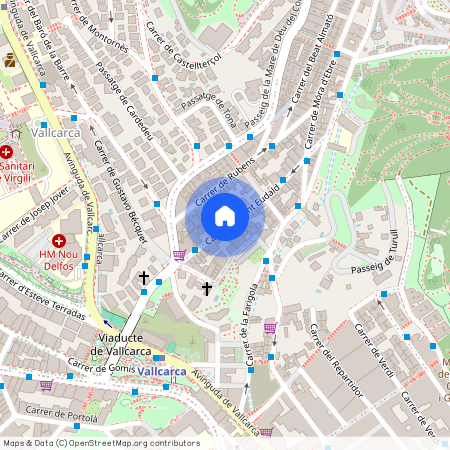Click the Carrer de la Farigola label
The height and width of the screenshot is (450, 450).
tap(252, 324)
